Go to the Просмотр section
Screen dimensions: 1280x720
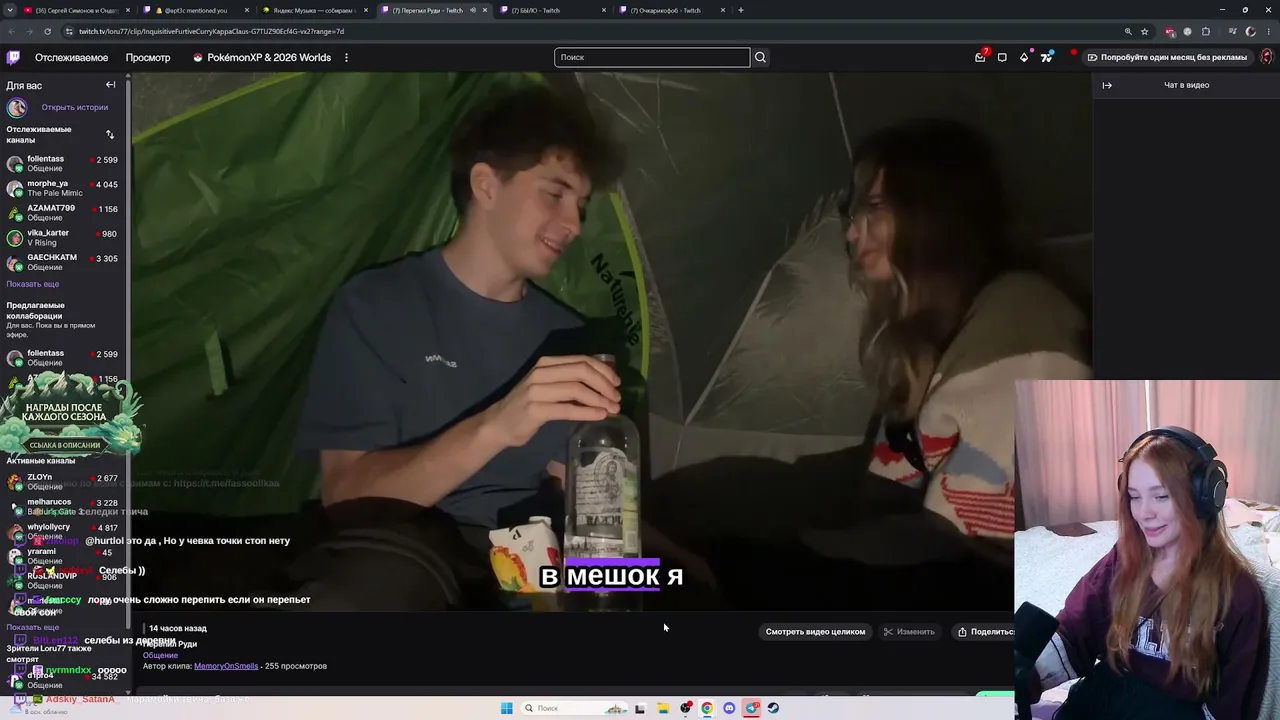pyautogui.click(x=148, y=57)
